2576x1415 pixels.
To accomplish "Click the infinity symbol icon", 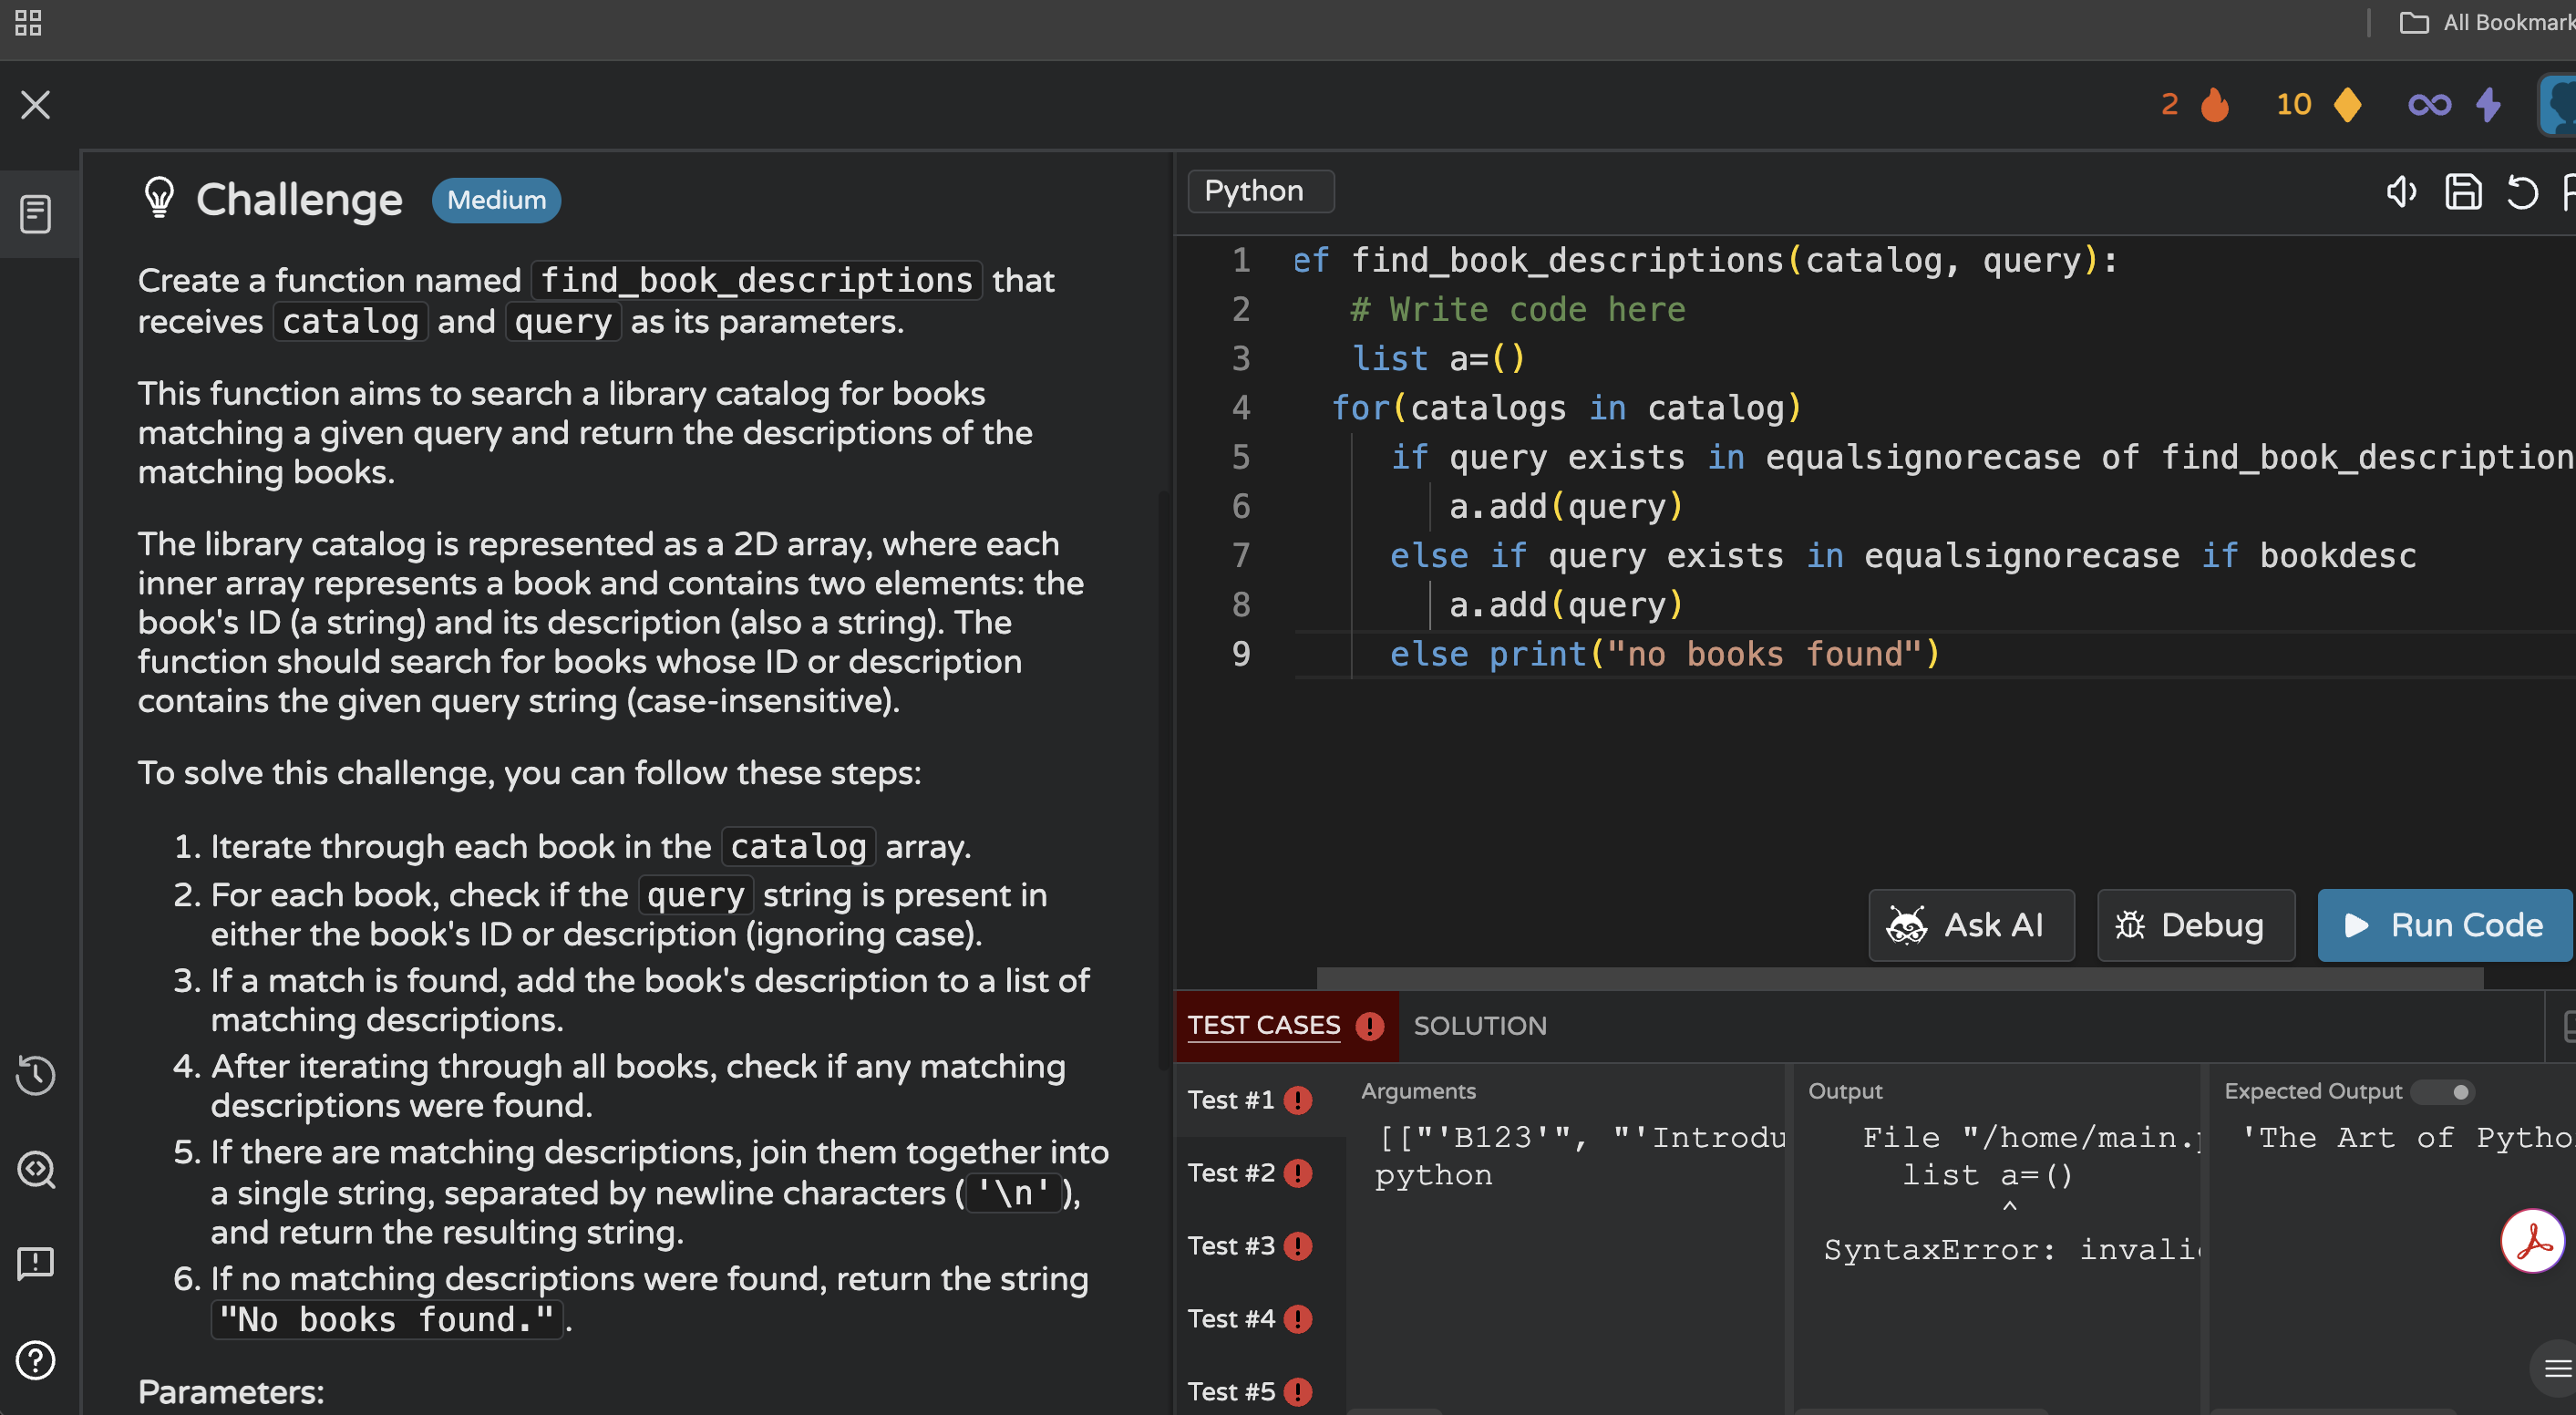I will coord(2430,104).
